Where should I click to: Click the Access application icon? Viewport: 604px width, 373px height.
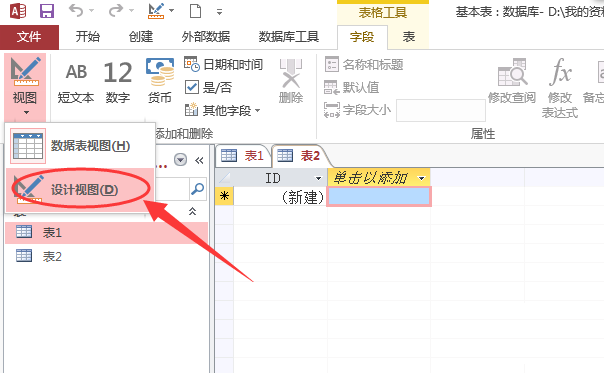click(18, 11)
